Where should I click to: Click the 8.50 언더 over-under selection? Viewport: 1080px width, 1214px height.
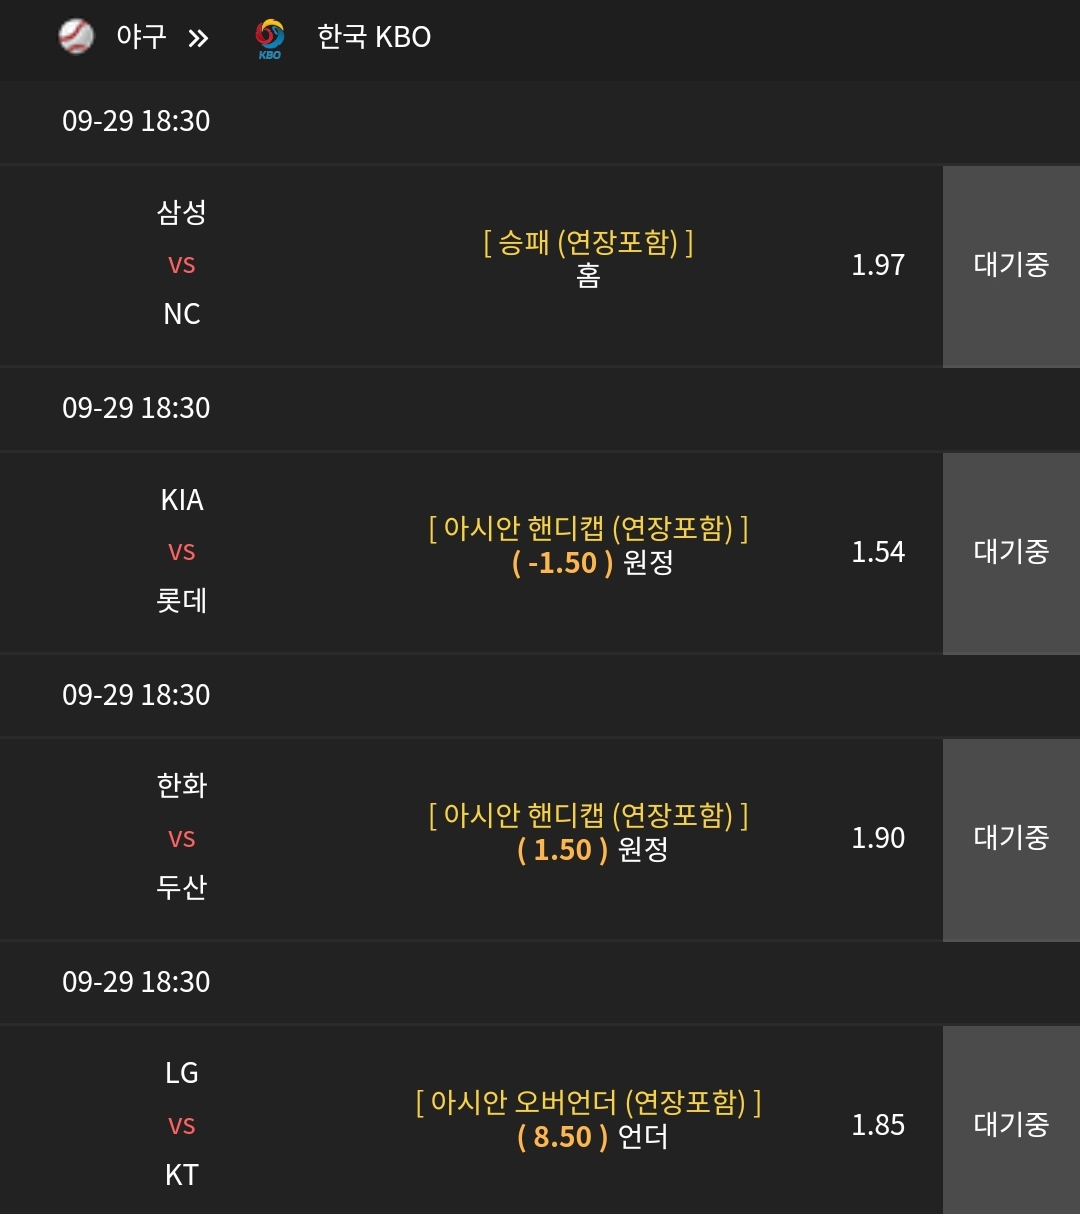(x=592, y=1137)
